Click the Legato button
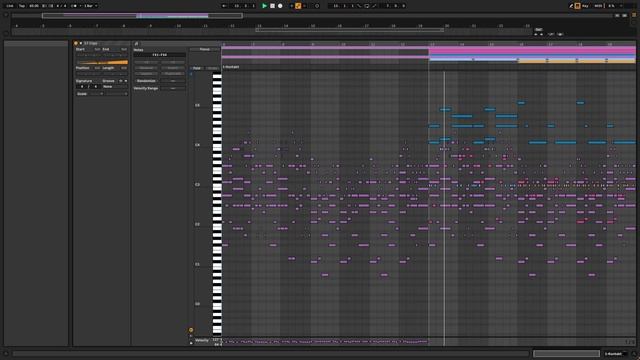Image resolution: width=640 pixels, height=360 pixels. [146, 73]
